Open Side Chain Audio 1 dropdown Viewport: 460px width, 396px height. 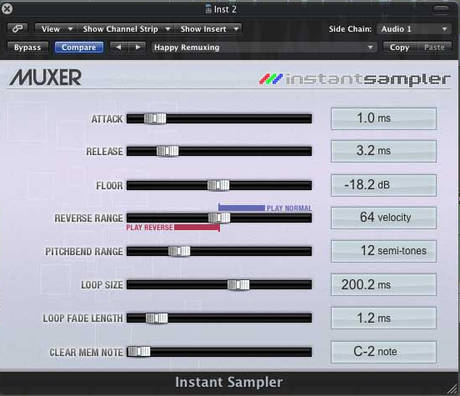click(414, 29)
